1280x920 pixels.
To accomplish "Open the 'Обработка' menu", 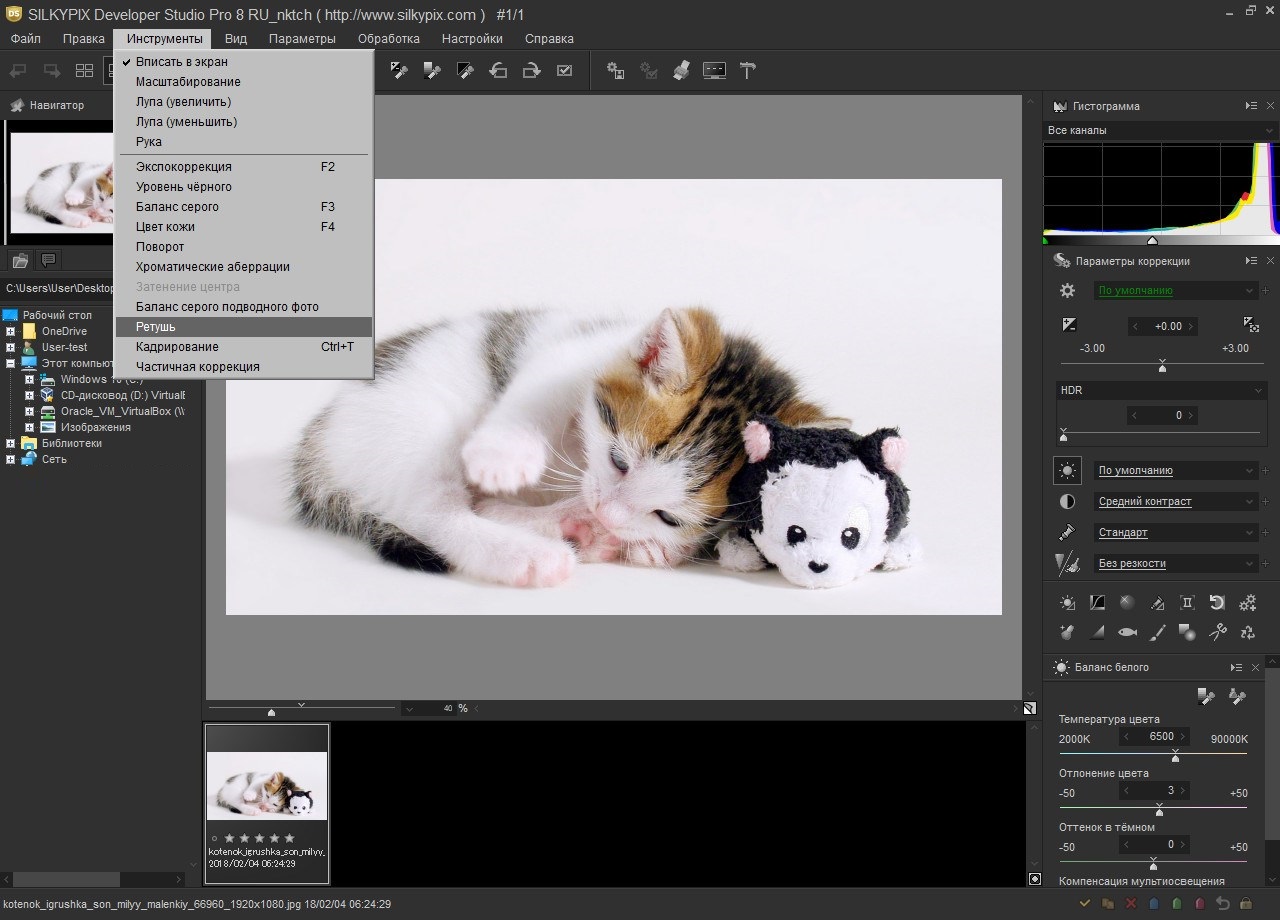I will pos(388,39).
